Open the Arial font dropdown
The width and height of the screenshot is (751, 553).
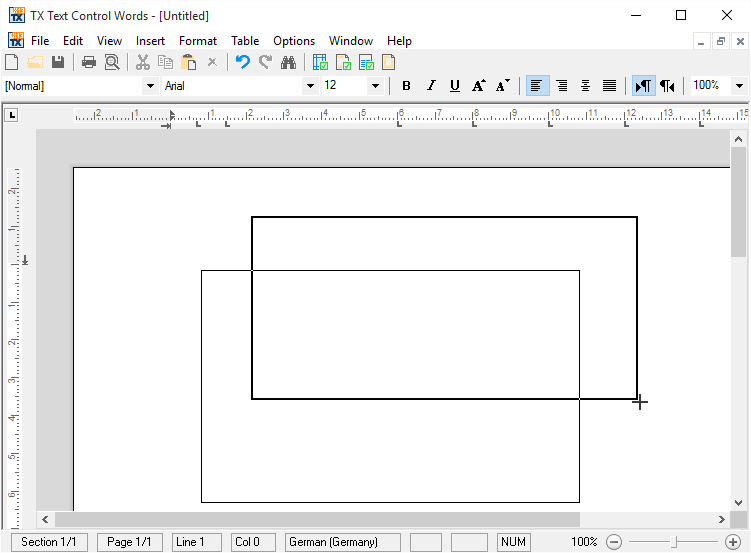coord(310,86)
